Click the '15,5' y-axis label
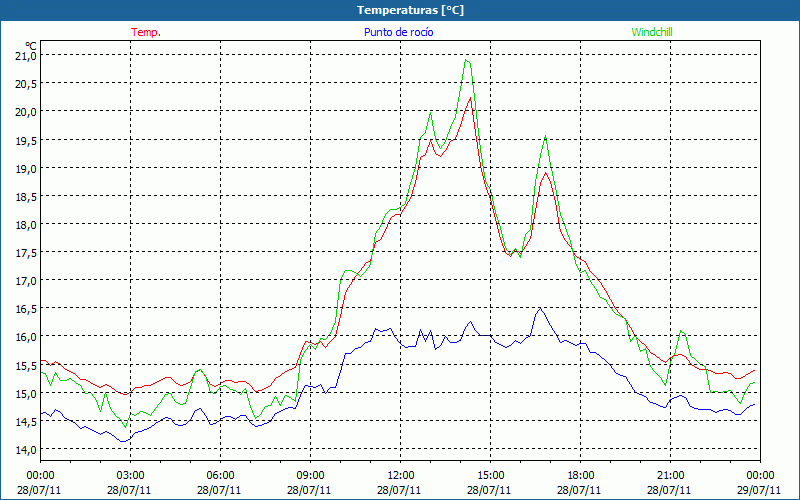 coord(26,365)
